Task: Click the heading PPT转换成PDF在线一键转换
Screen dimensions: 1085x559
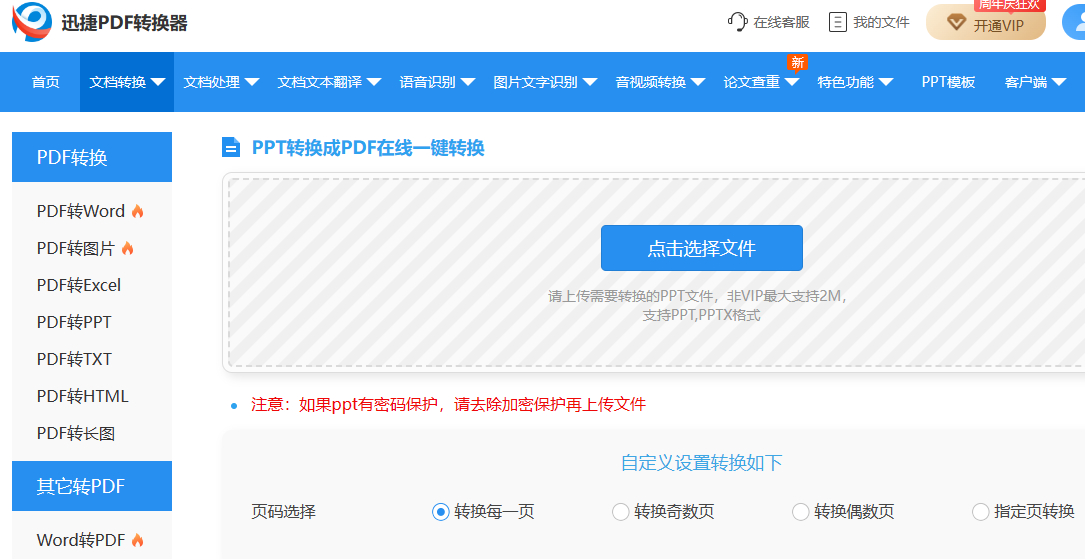Action: click(368, 147)
